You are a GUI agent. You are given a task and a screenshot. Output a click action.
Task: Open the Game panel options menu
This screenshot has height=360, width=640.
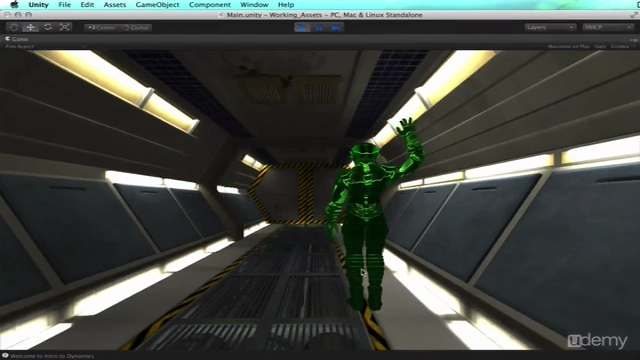point(633,40)
